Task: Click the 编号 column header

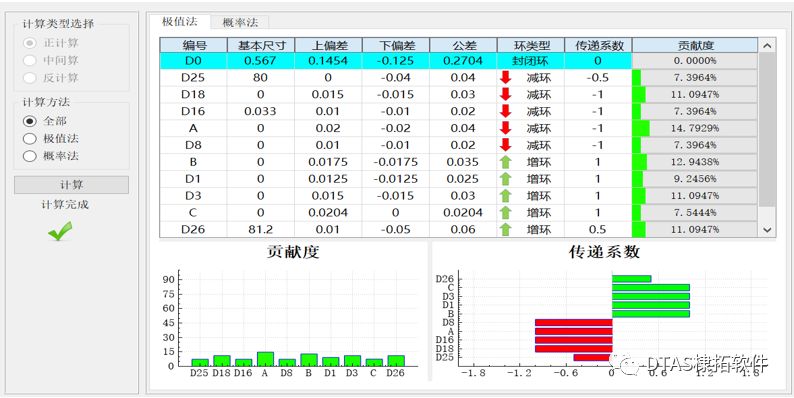Action: point(193,45)
